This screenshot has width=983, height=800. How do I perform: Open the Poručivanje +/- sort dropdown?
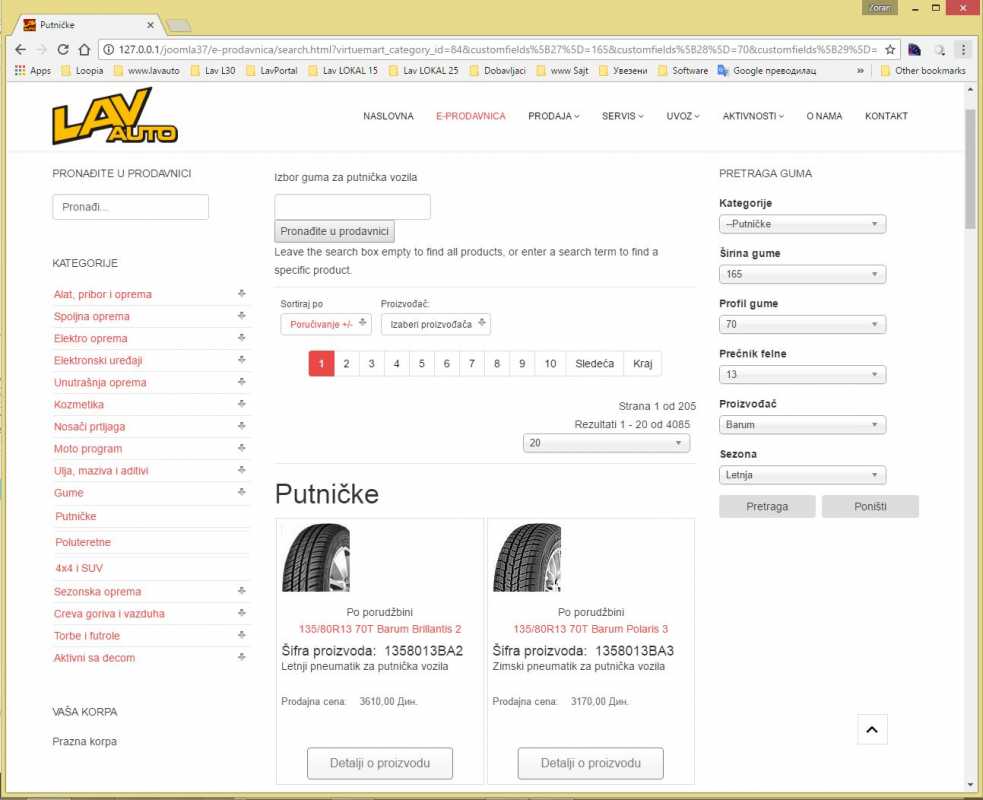click(x=326, y=324)
